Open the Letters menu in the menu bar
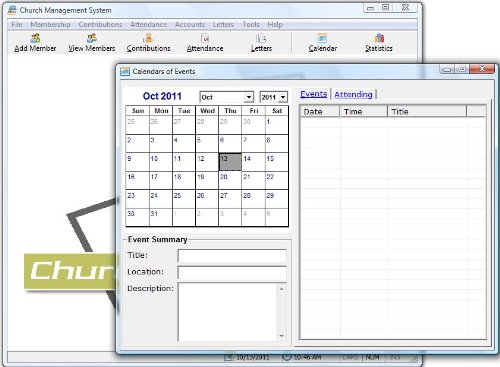500x367 pixels. click(x=223, y=24)
